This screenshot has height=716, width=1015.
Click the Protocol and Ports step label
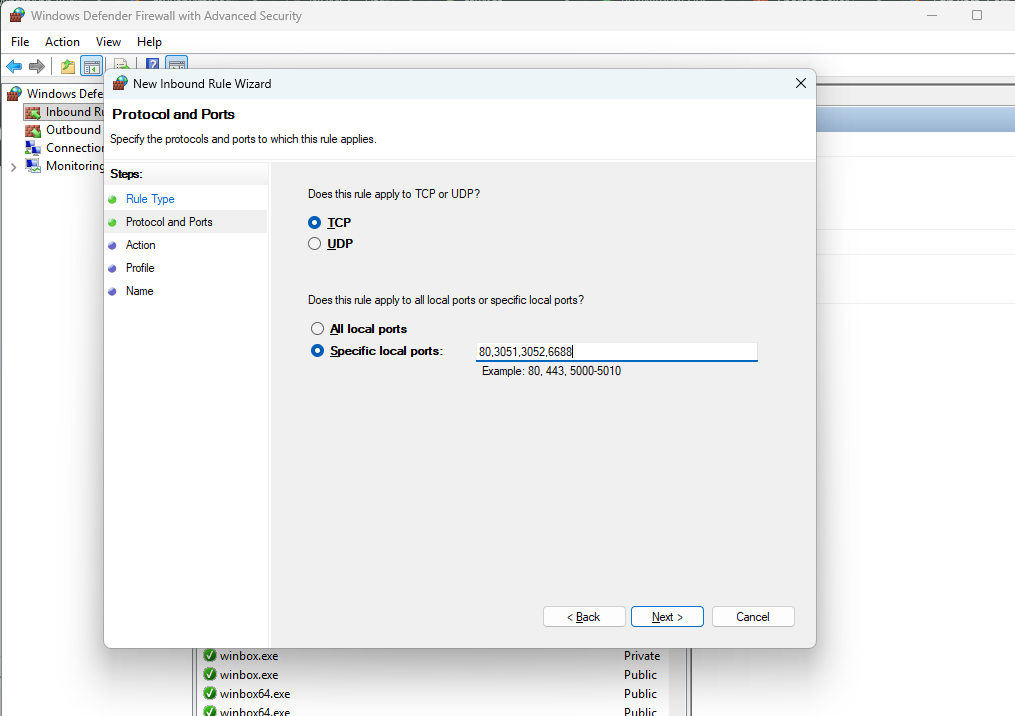click(x=169, y=221)
